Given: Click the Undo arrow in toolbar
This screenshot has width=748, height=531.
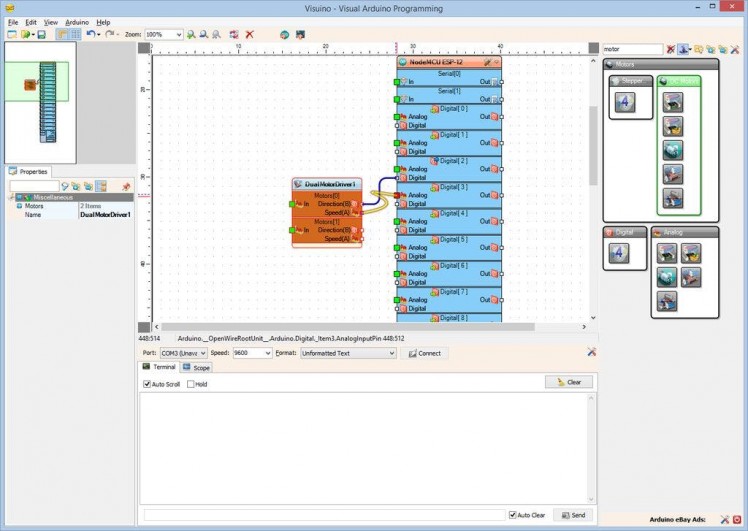Looking at the screenshot, I should 91,34.
